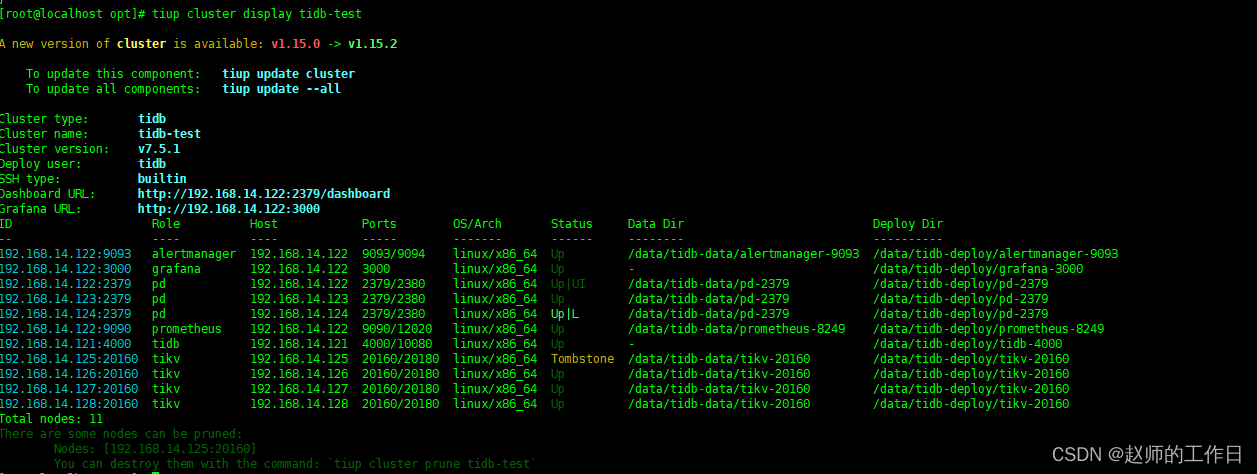Click the 'prometheus' role cell

tap(187, 329)
